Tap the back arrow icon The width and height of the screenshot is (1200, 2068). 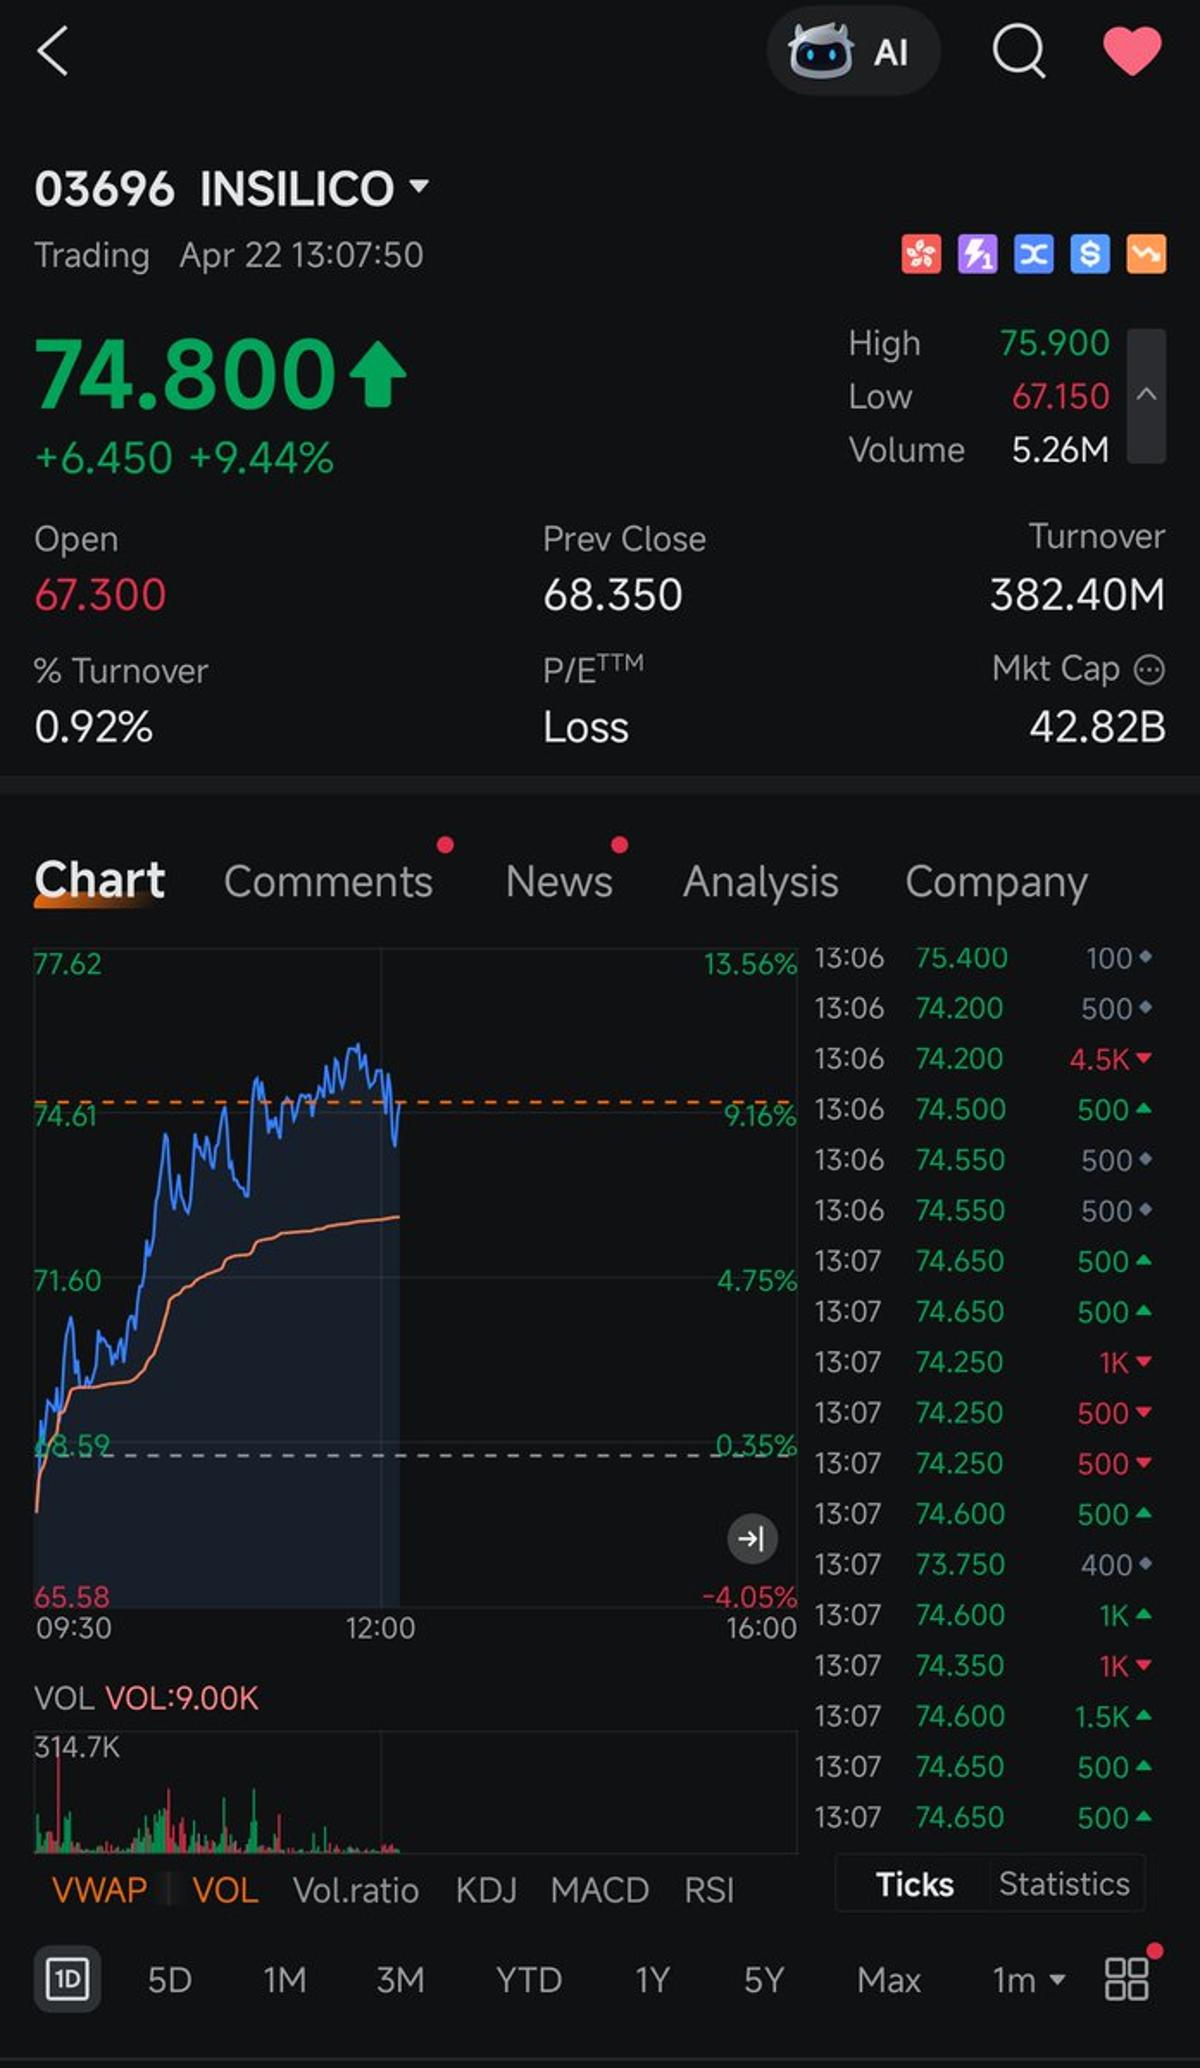53,51
